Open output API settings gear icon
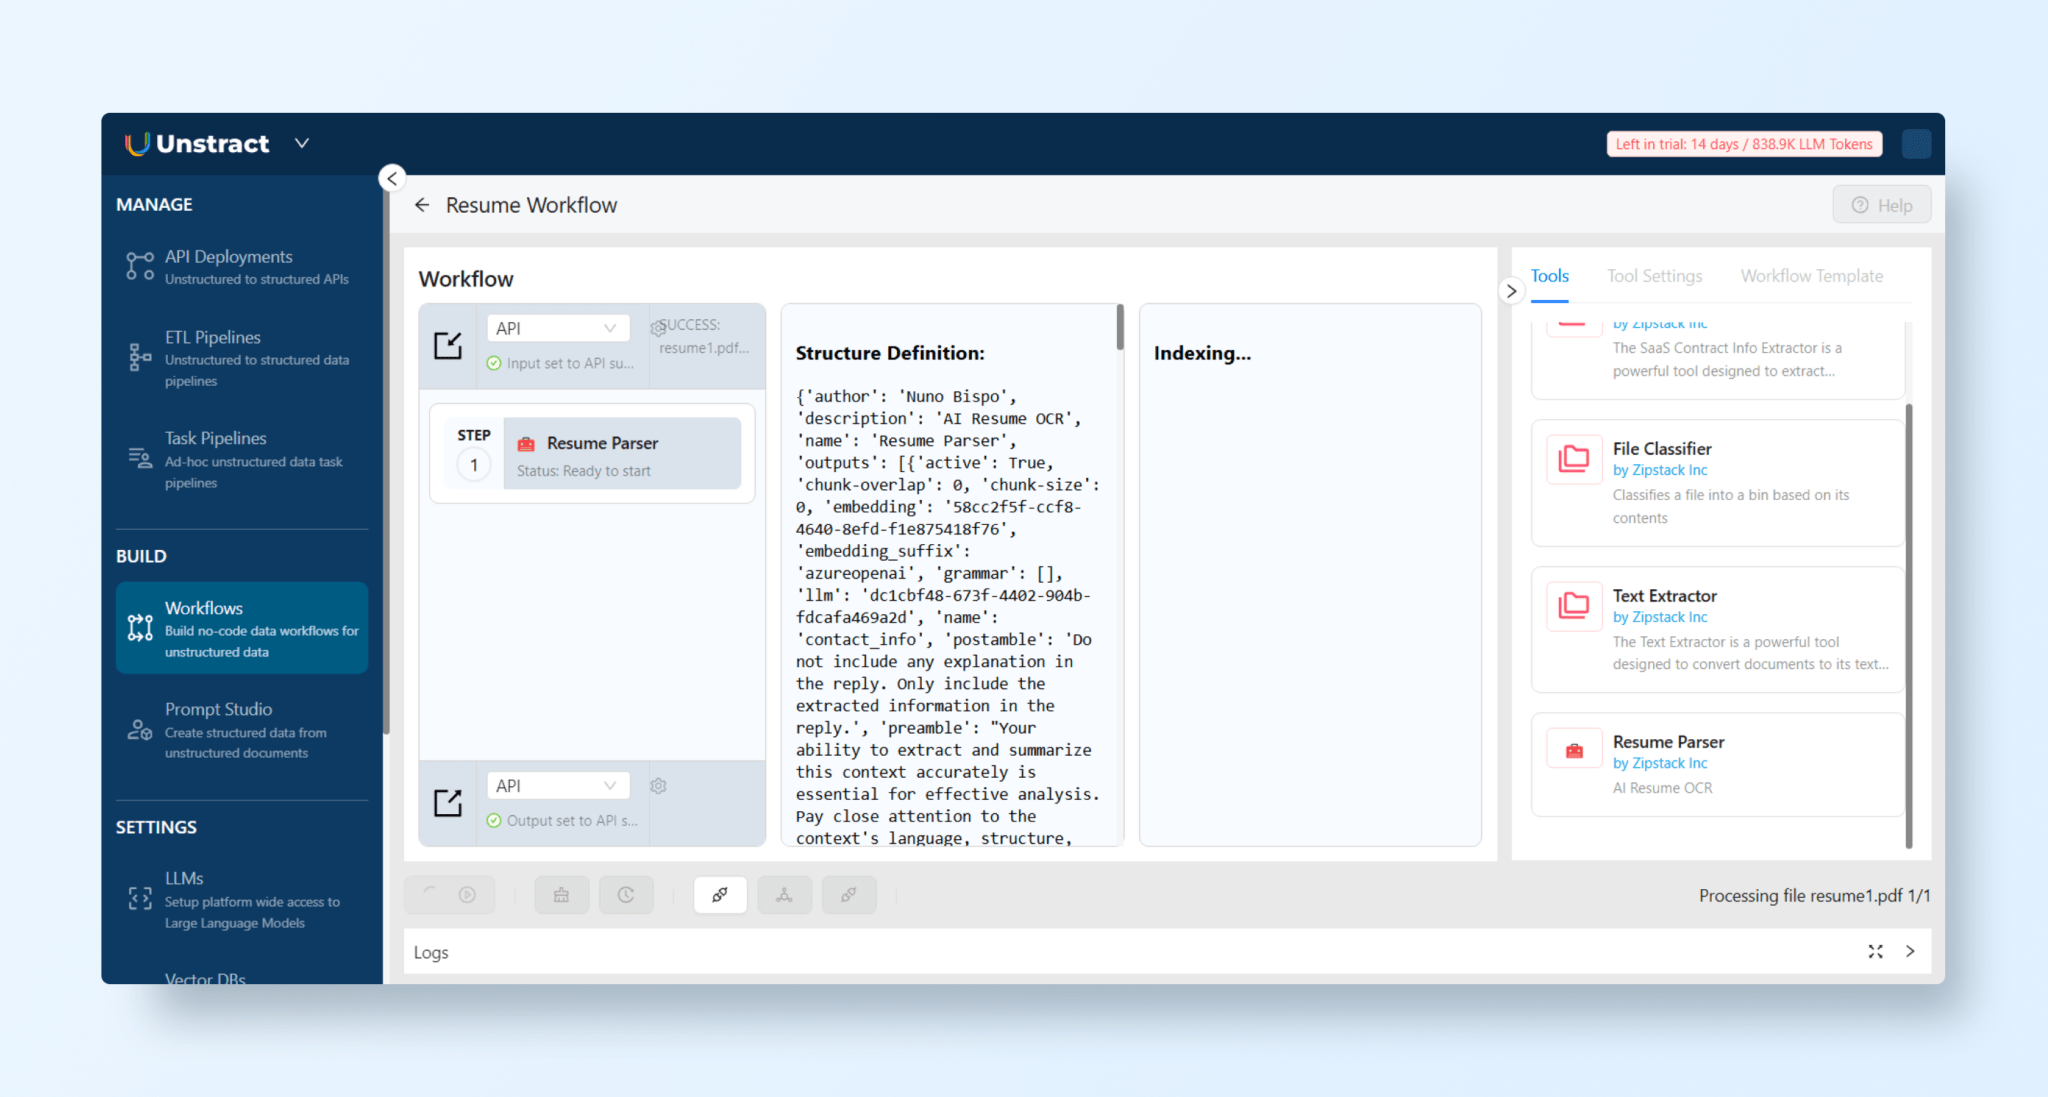Screen dimensions: 2048x1097 [x=658, y=786]
